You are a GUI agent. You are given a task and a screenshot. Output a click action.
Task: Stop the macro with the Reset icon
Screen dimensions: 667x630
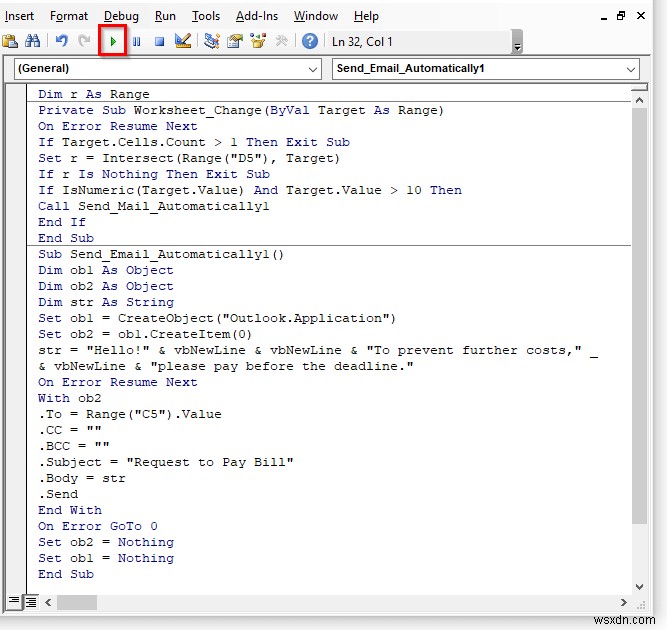160,41
